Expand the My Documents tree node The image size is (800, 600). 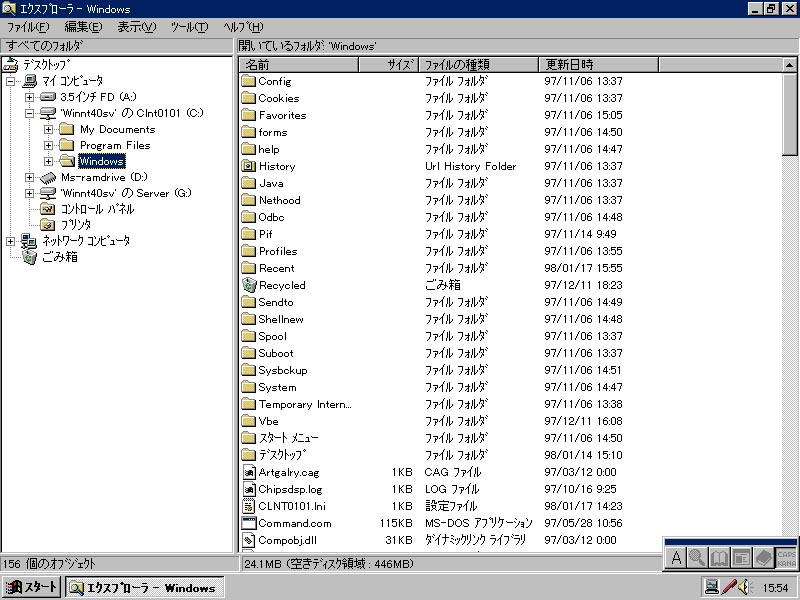click(x=48, y=130)
